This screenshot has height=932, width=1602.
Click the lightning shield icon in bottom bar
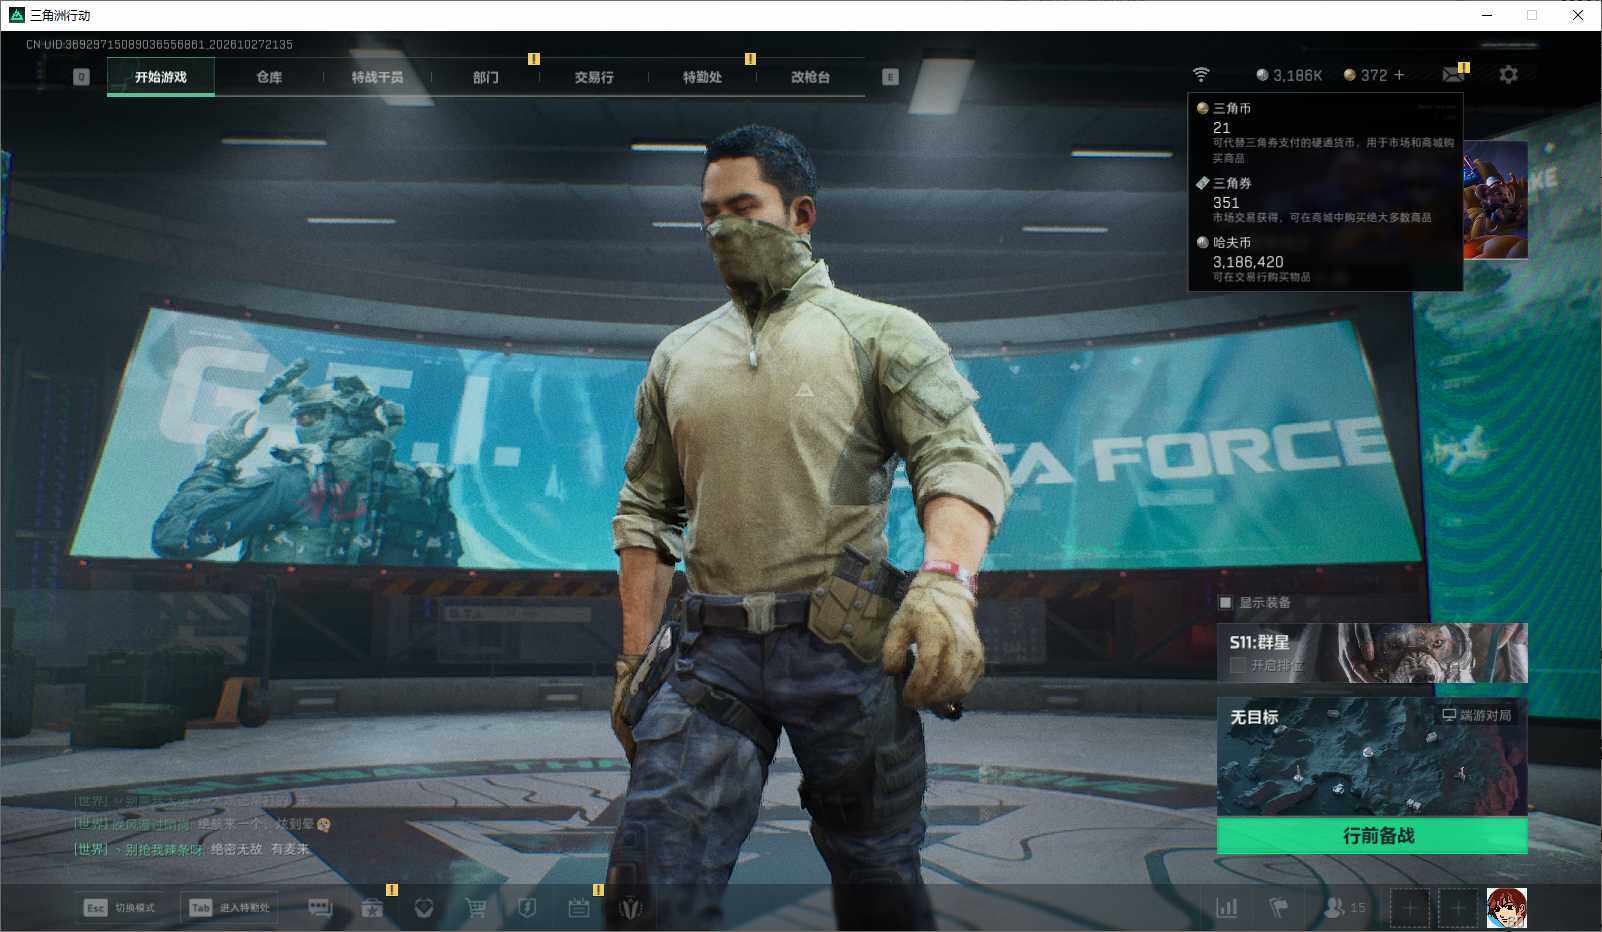tap(527, 908)
